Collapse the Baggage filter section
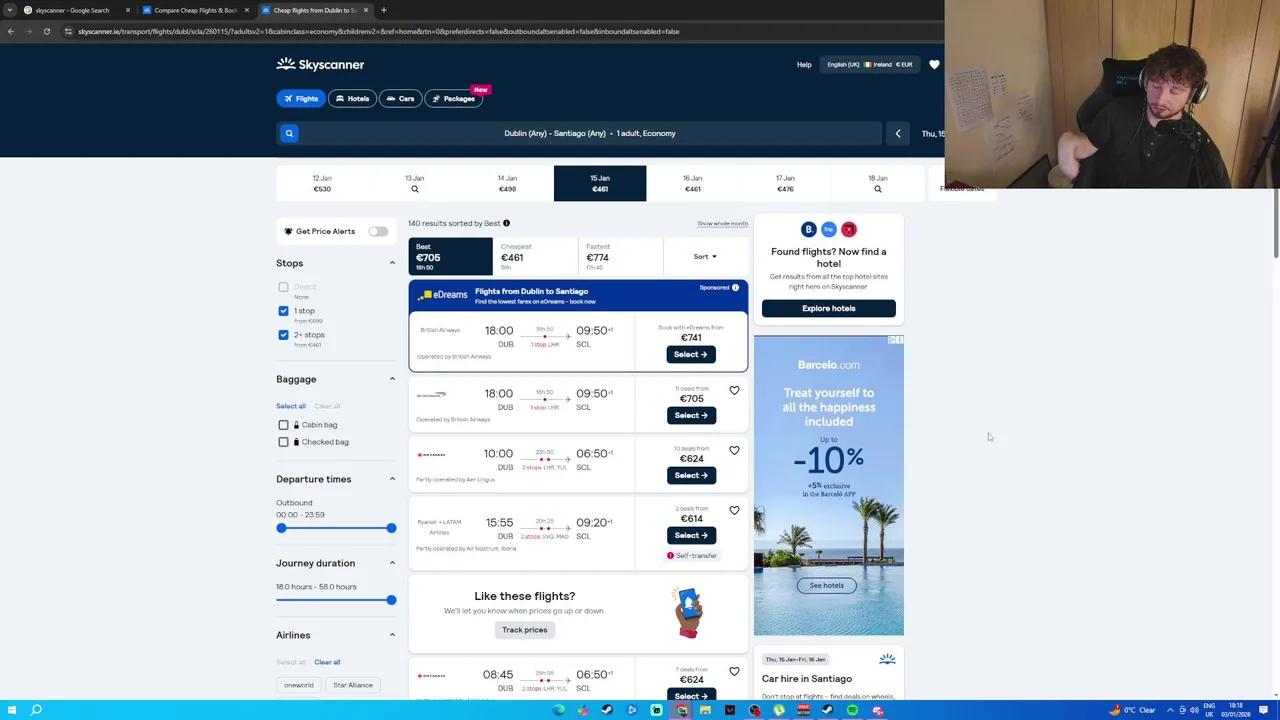The width and height of the screenshot is (1280, 720). [392, 379]
